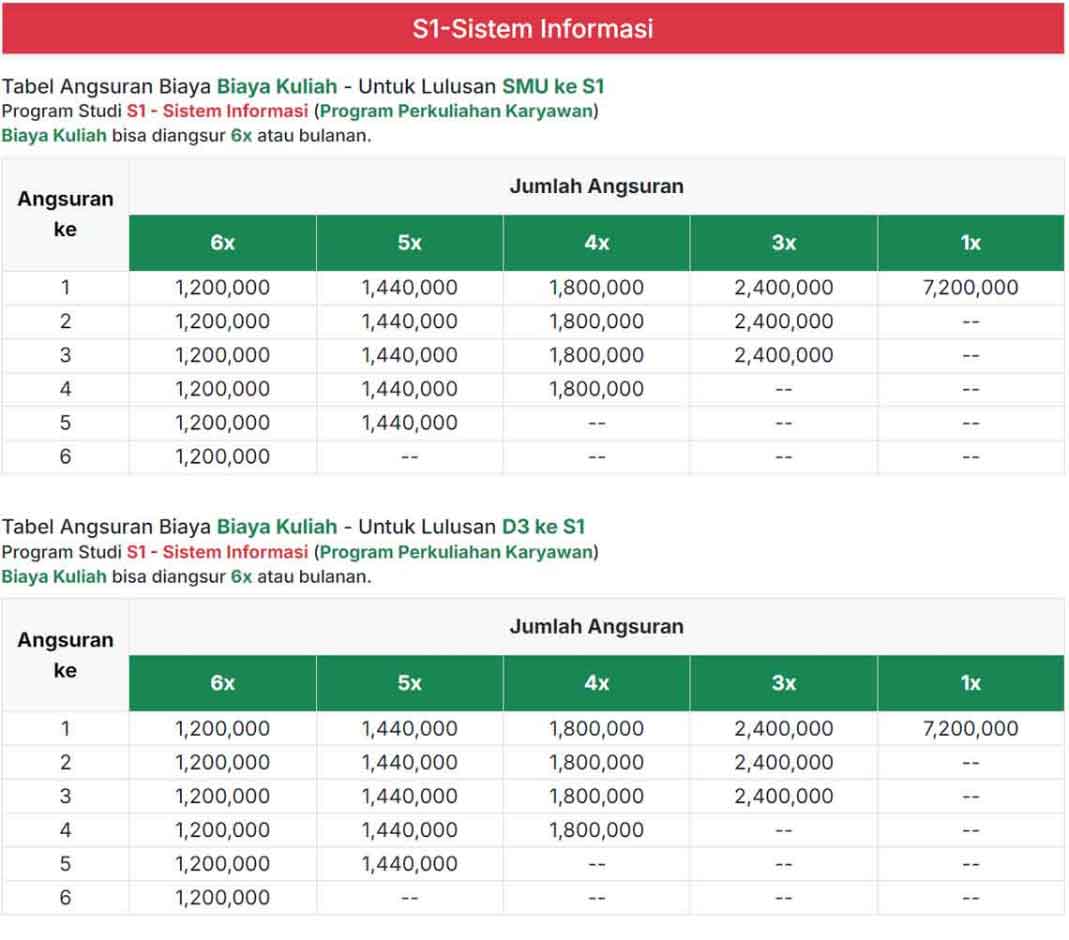Click the green 'SMU ke S1' heading text
Image resolution: width=1069 pixels, height=940 pixels.
click(553, 87)
